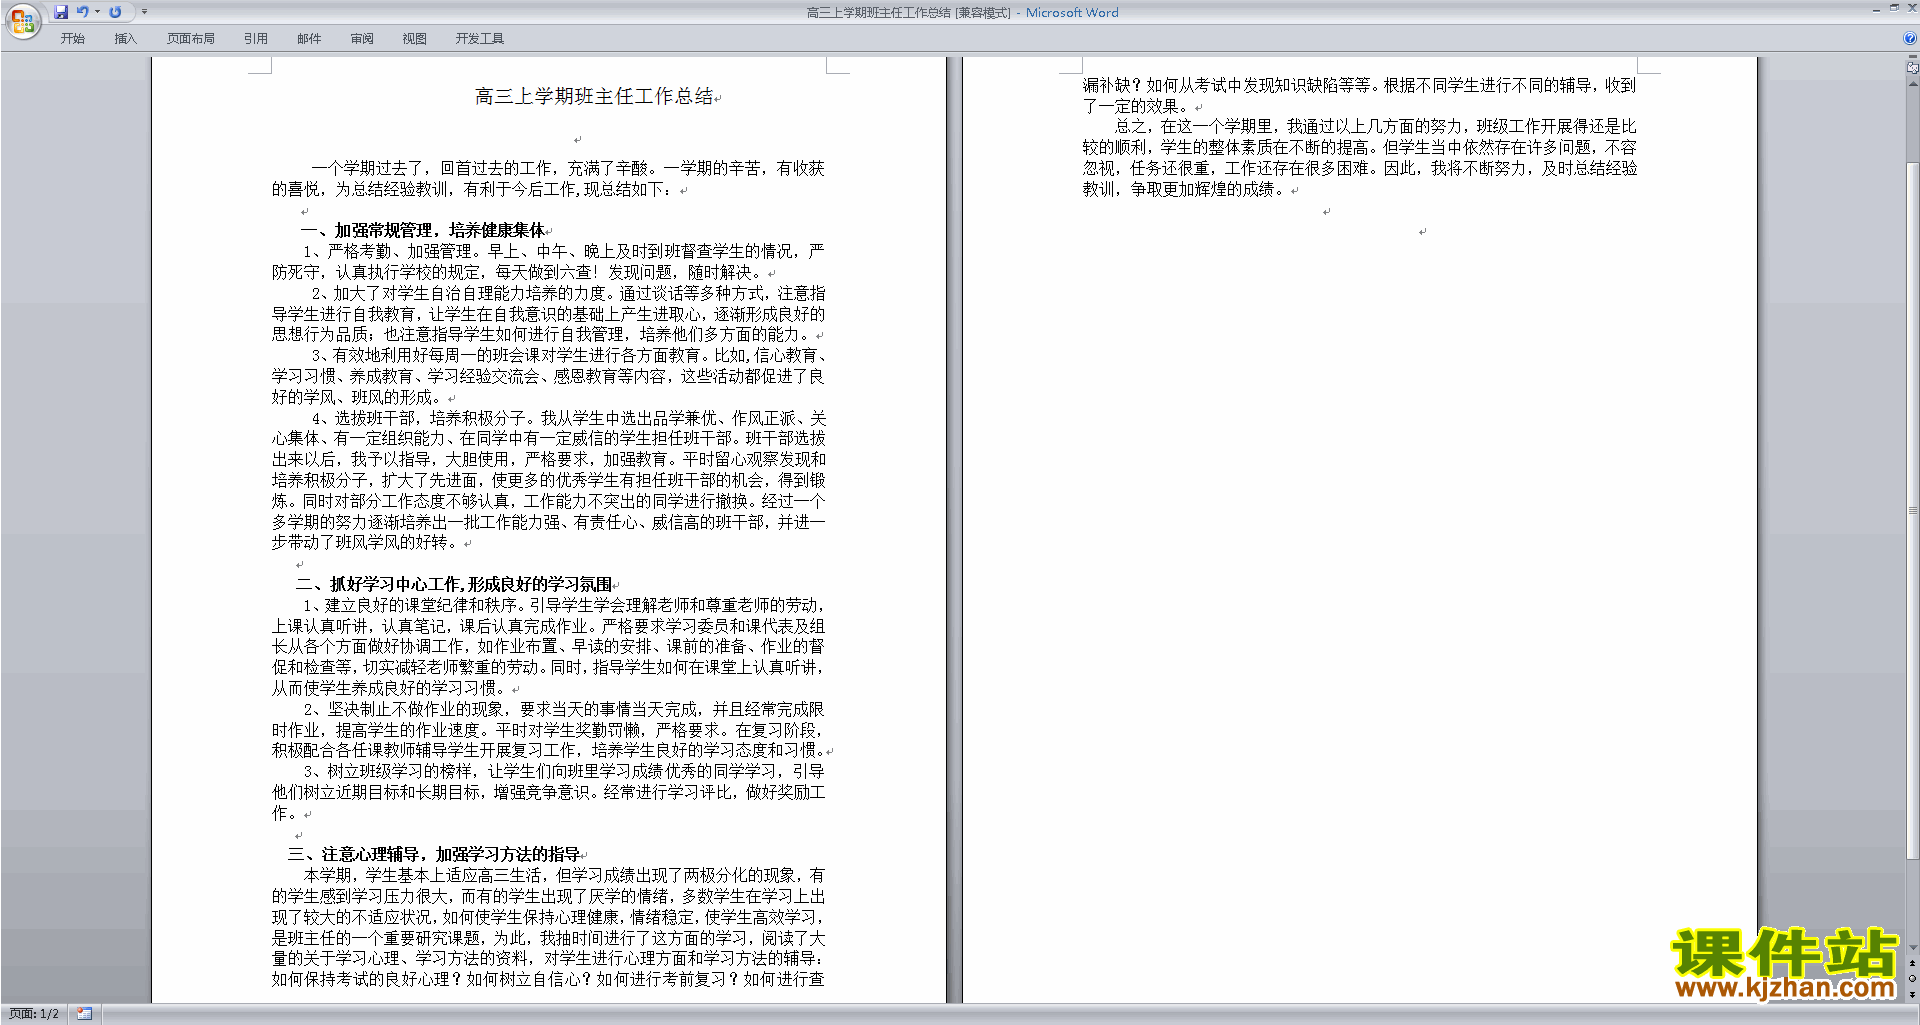Go to previous page browse arrow
1920x1025 pixels.
coord(1912,964)
